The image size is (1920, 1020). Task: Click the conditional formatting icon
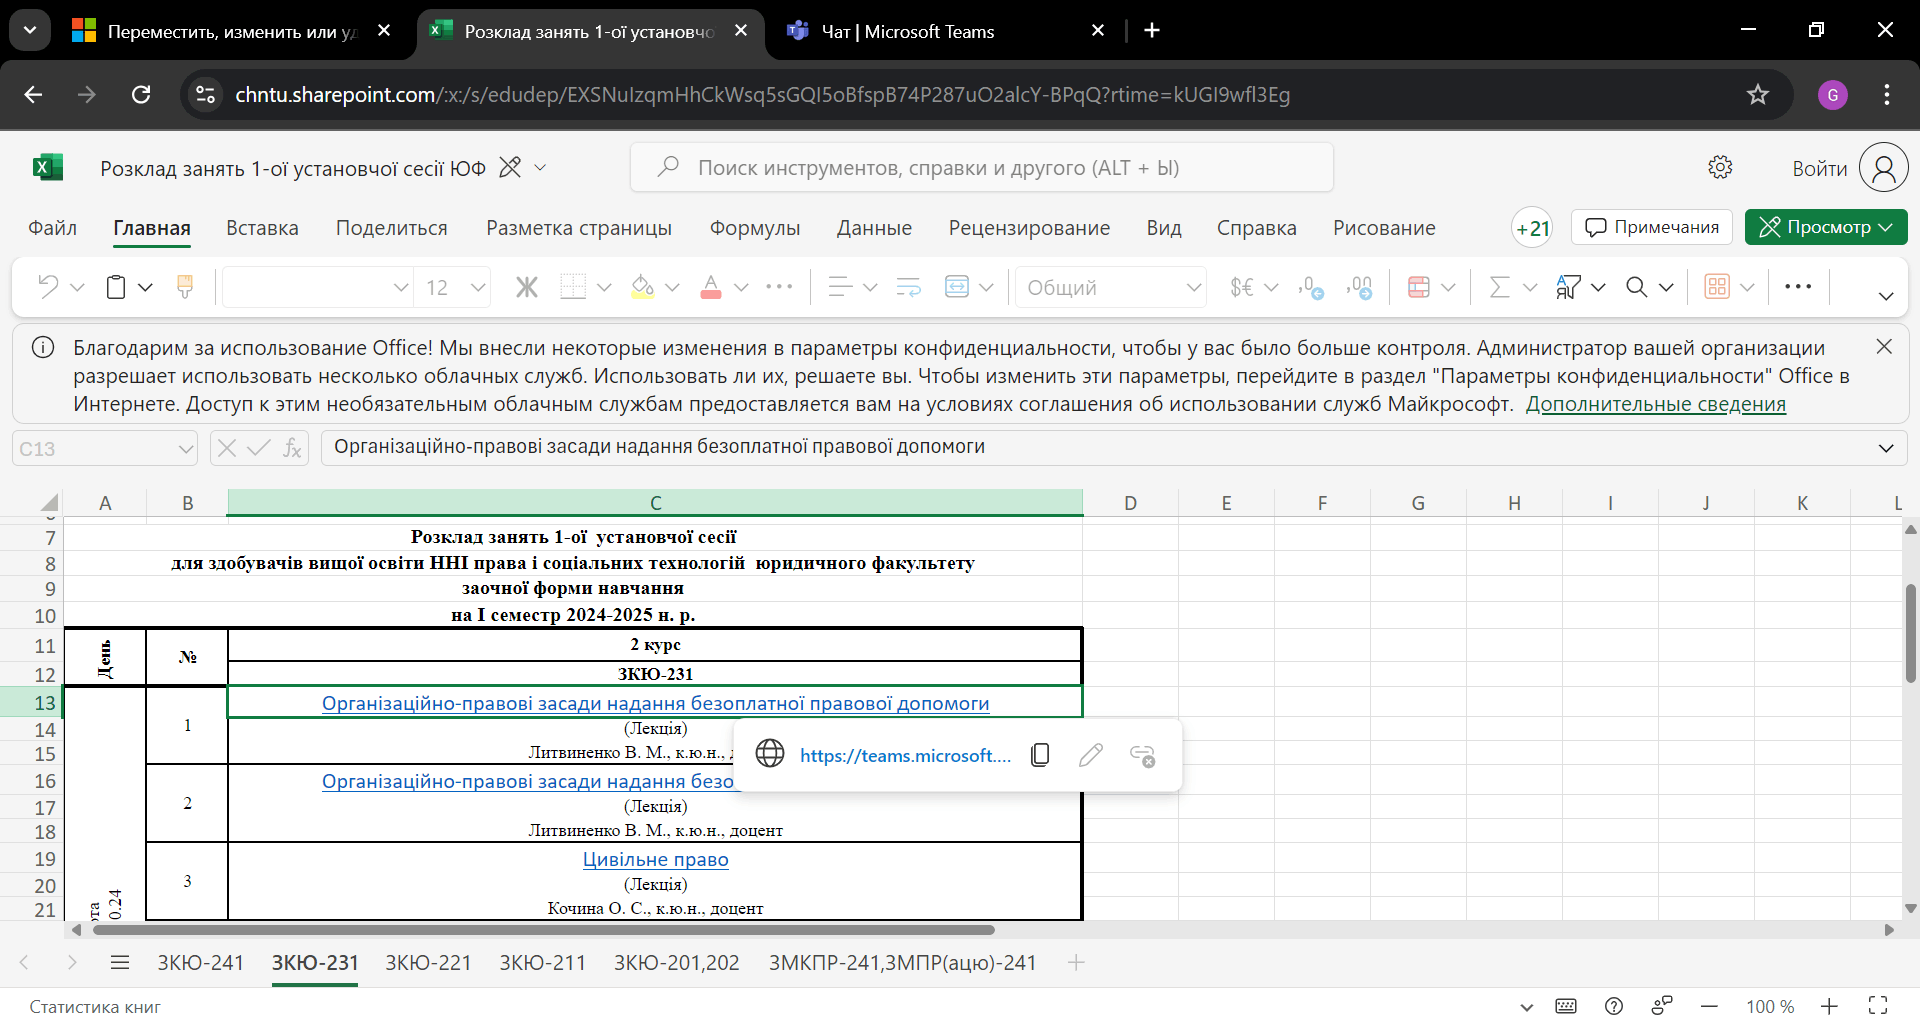(1418, 287)
